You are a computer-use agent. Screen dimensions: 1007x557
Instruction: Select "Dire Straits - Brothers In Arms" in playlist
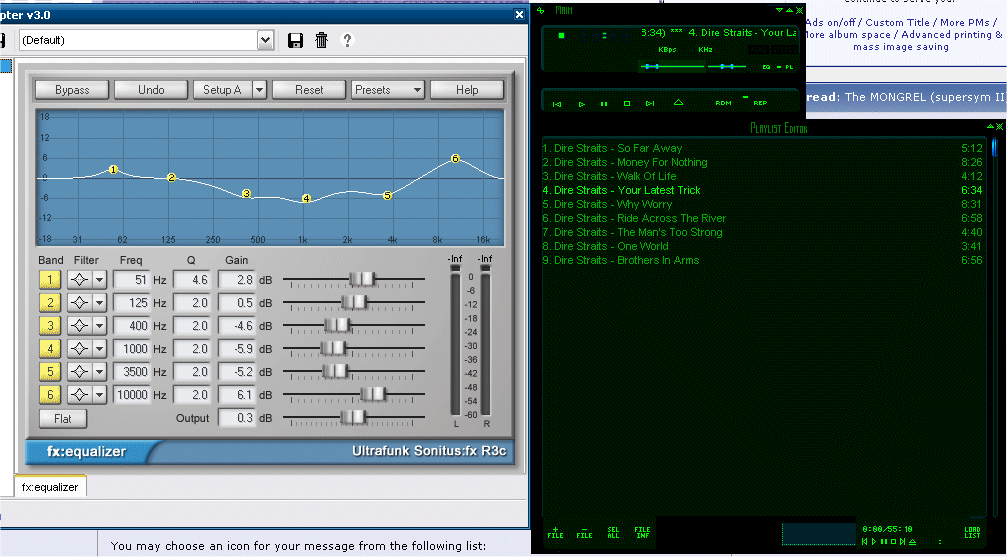coord(762,260)
